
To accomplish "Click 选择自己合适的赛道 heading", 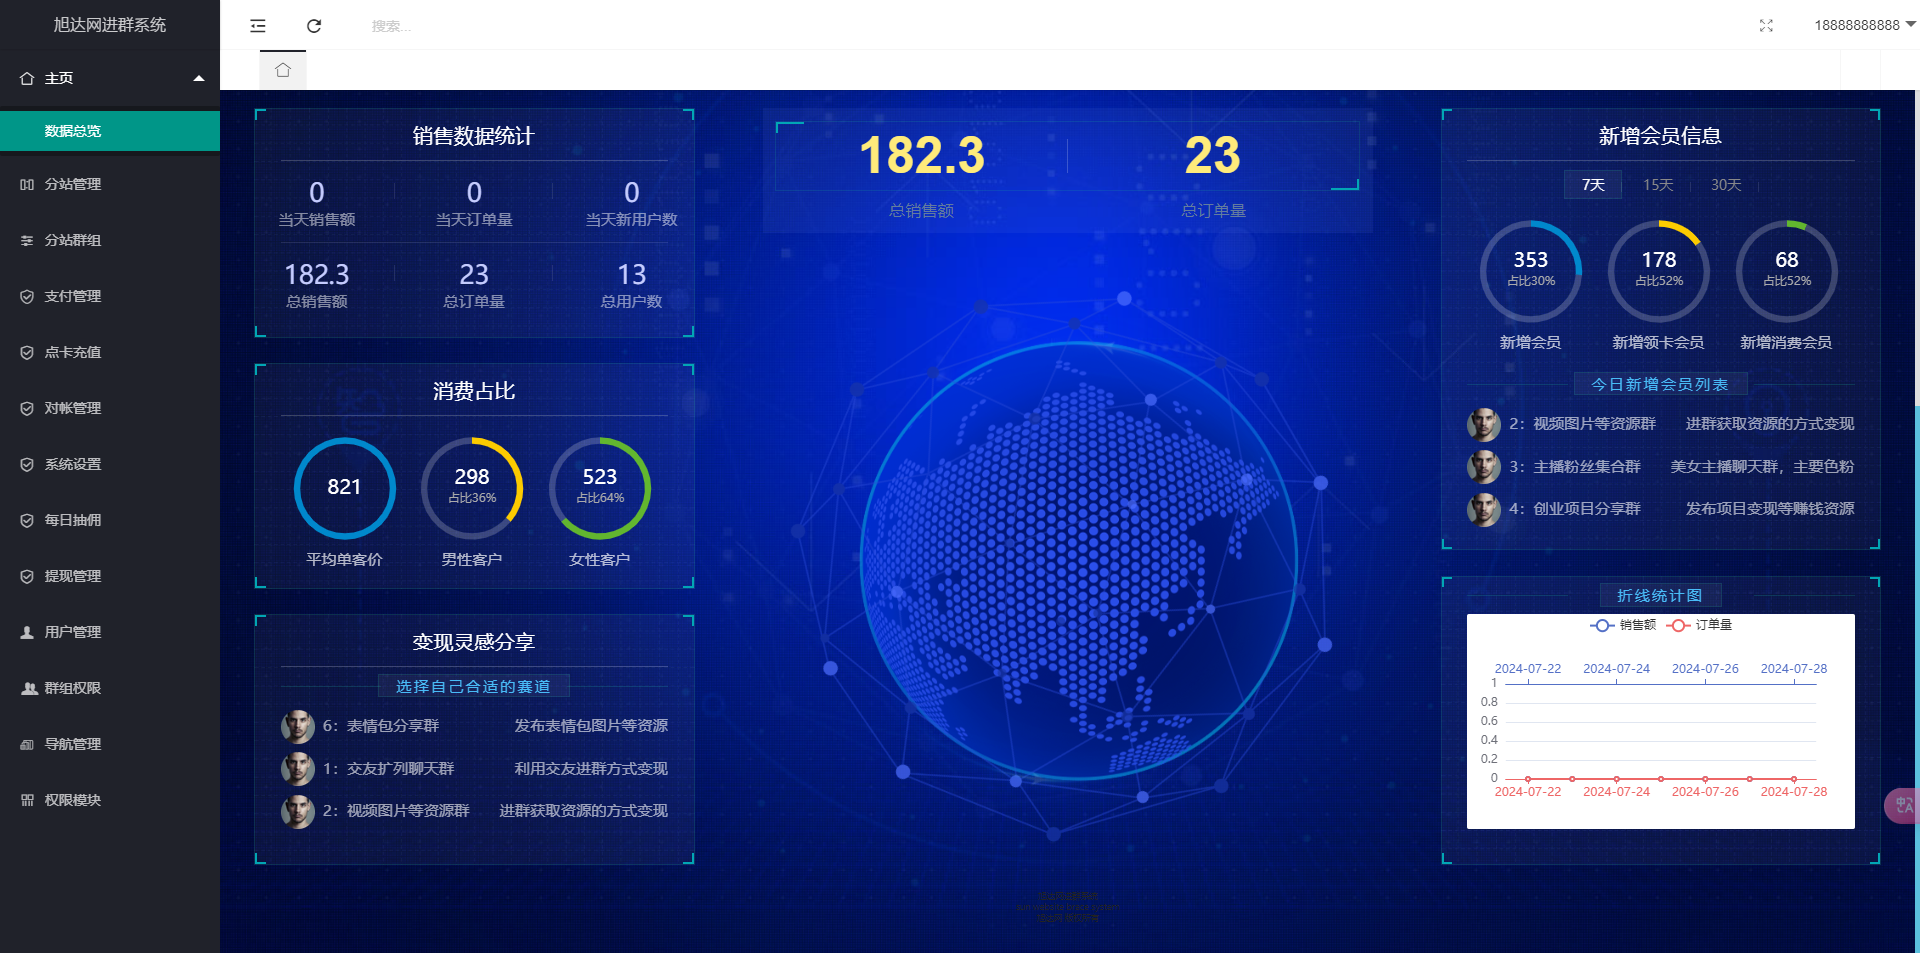I will (473, 686).
